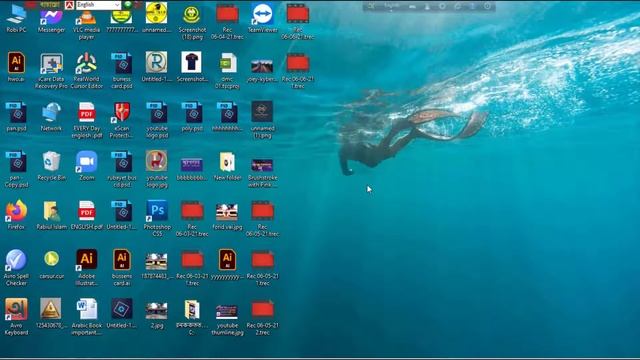Select unnamed (1).png image
Screen dimensions: 640x360
click(x=262, y=120)
